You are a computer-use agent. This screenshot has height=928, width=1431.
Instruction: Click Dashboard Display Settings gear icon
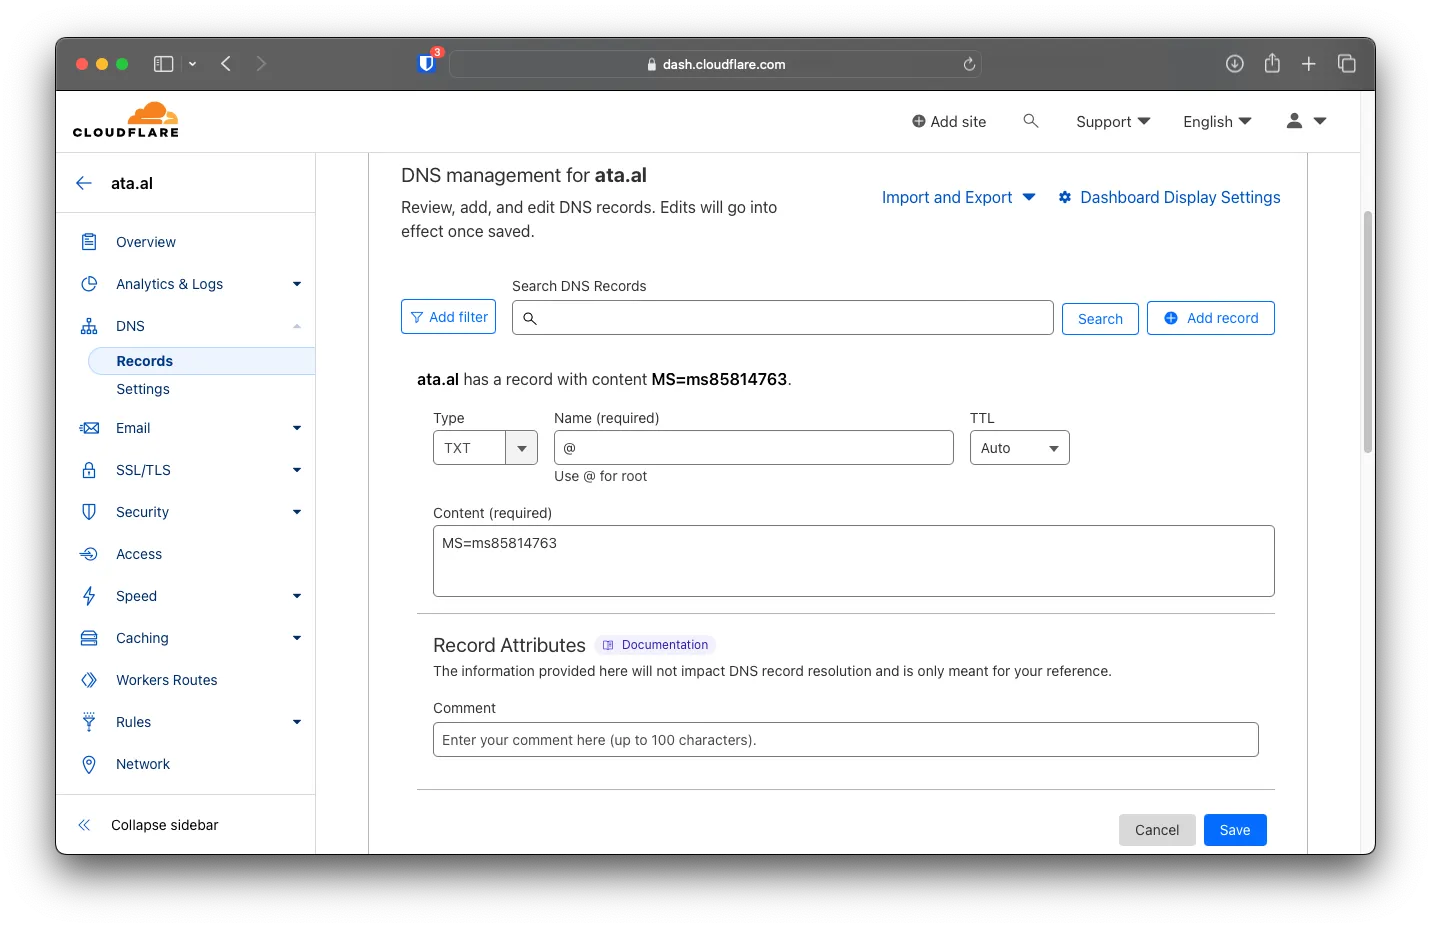pos(1065,197)
